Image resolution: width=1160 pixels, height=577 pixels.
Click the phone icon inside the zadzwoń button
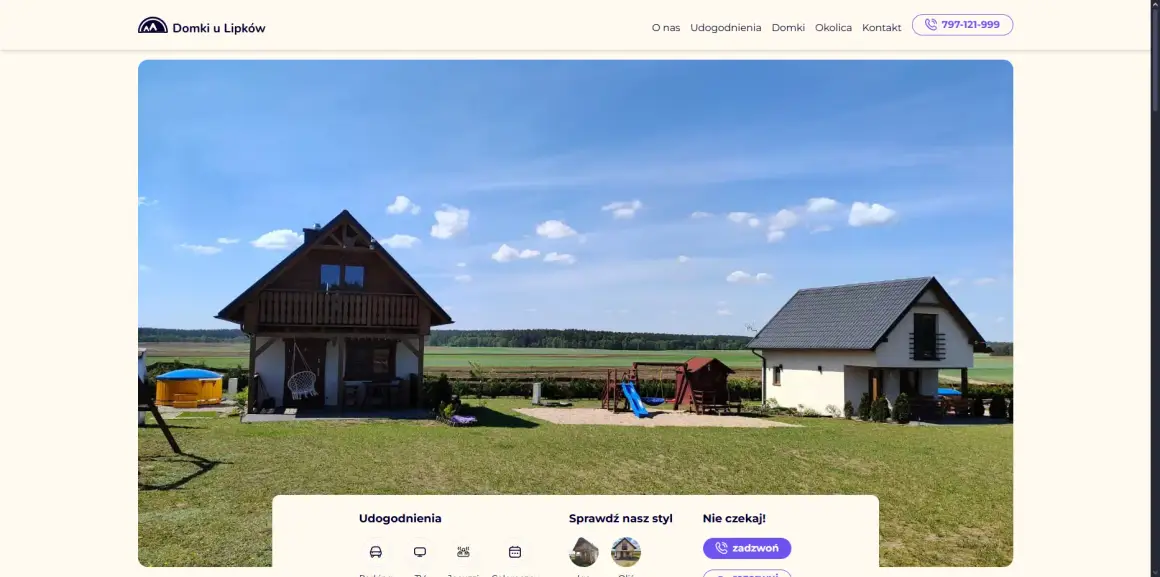[x=721, y=548]
